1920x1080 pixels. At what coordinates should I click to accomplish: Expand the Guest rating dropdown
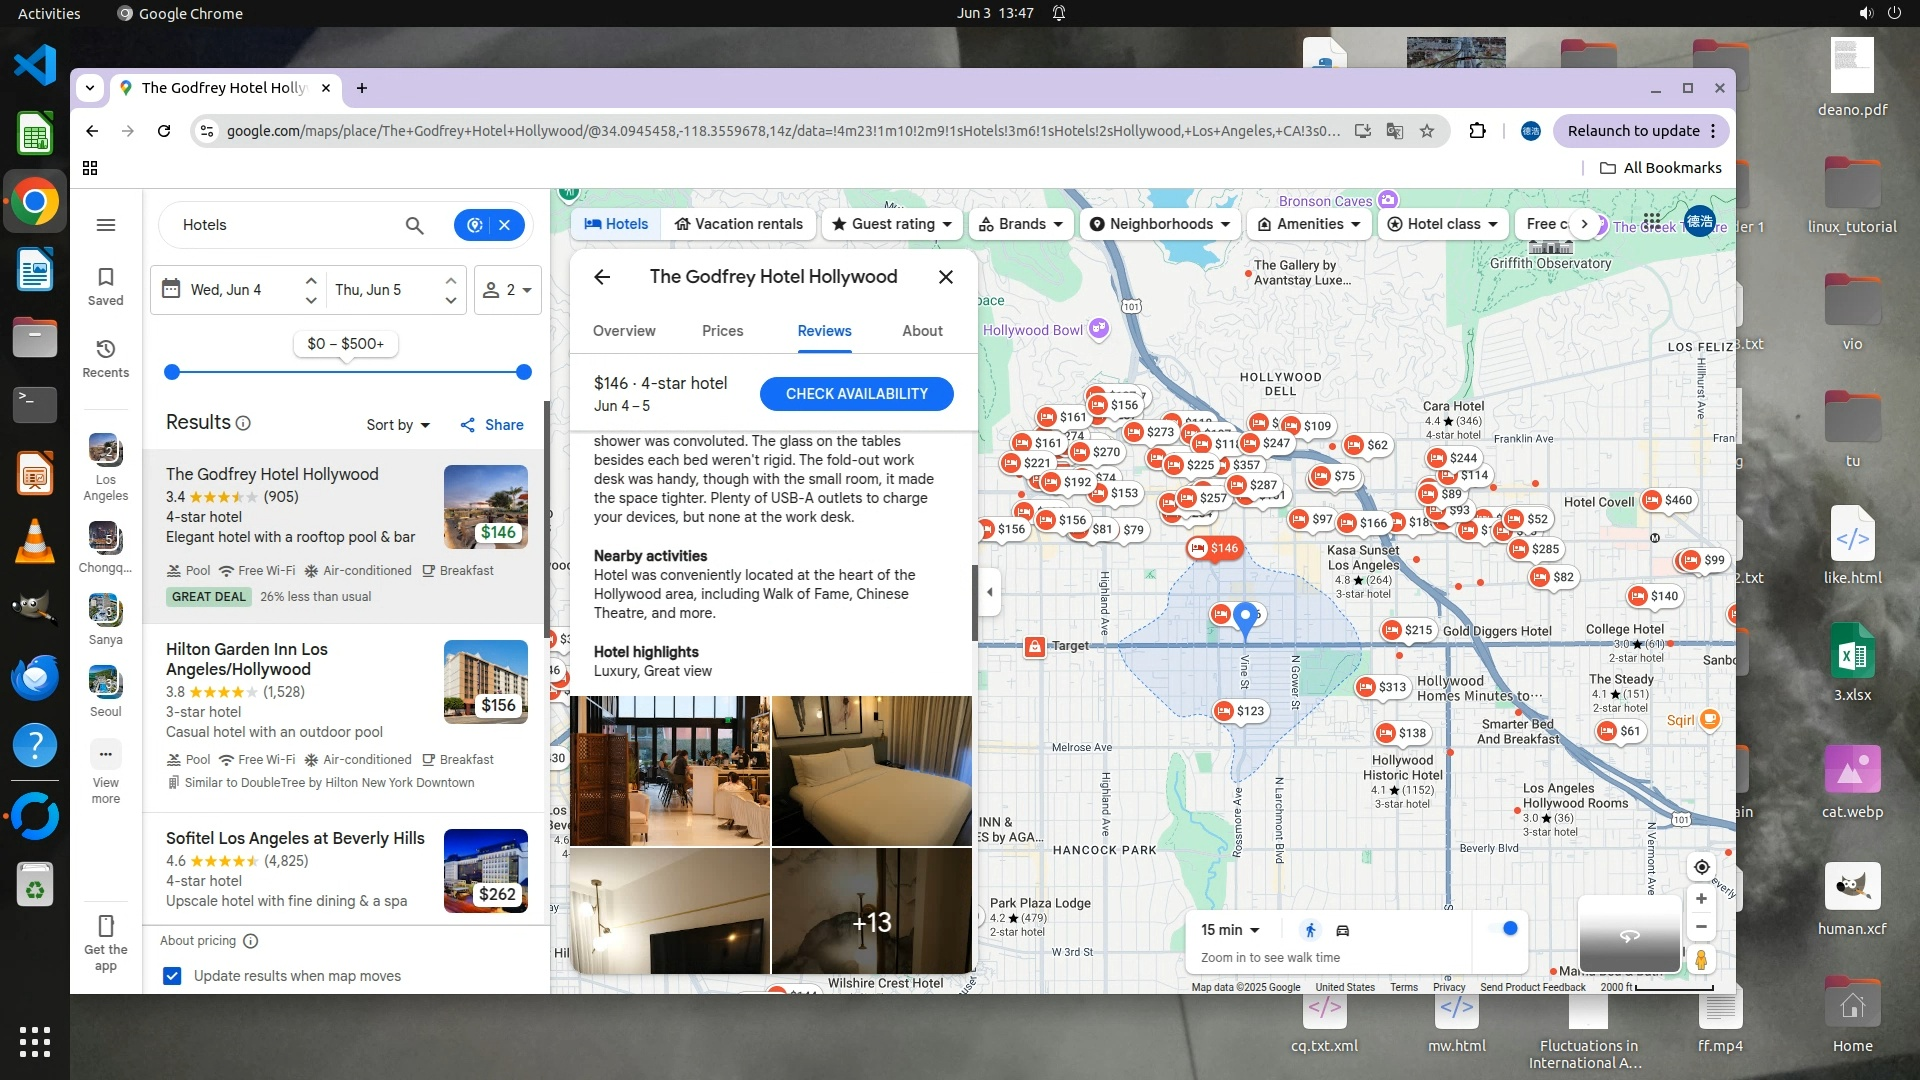pyautogui.click(x=892, y=224)
